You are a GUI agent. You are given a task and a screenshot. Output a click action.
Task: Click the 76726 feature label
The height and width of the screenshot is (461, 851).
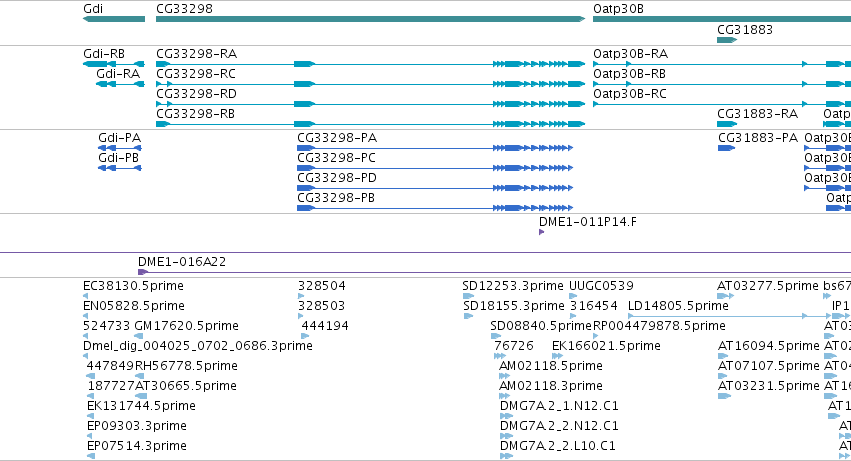point(514,346)
